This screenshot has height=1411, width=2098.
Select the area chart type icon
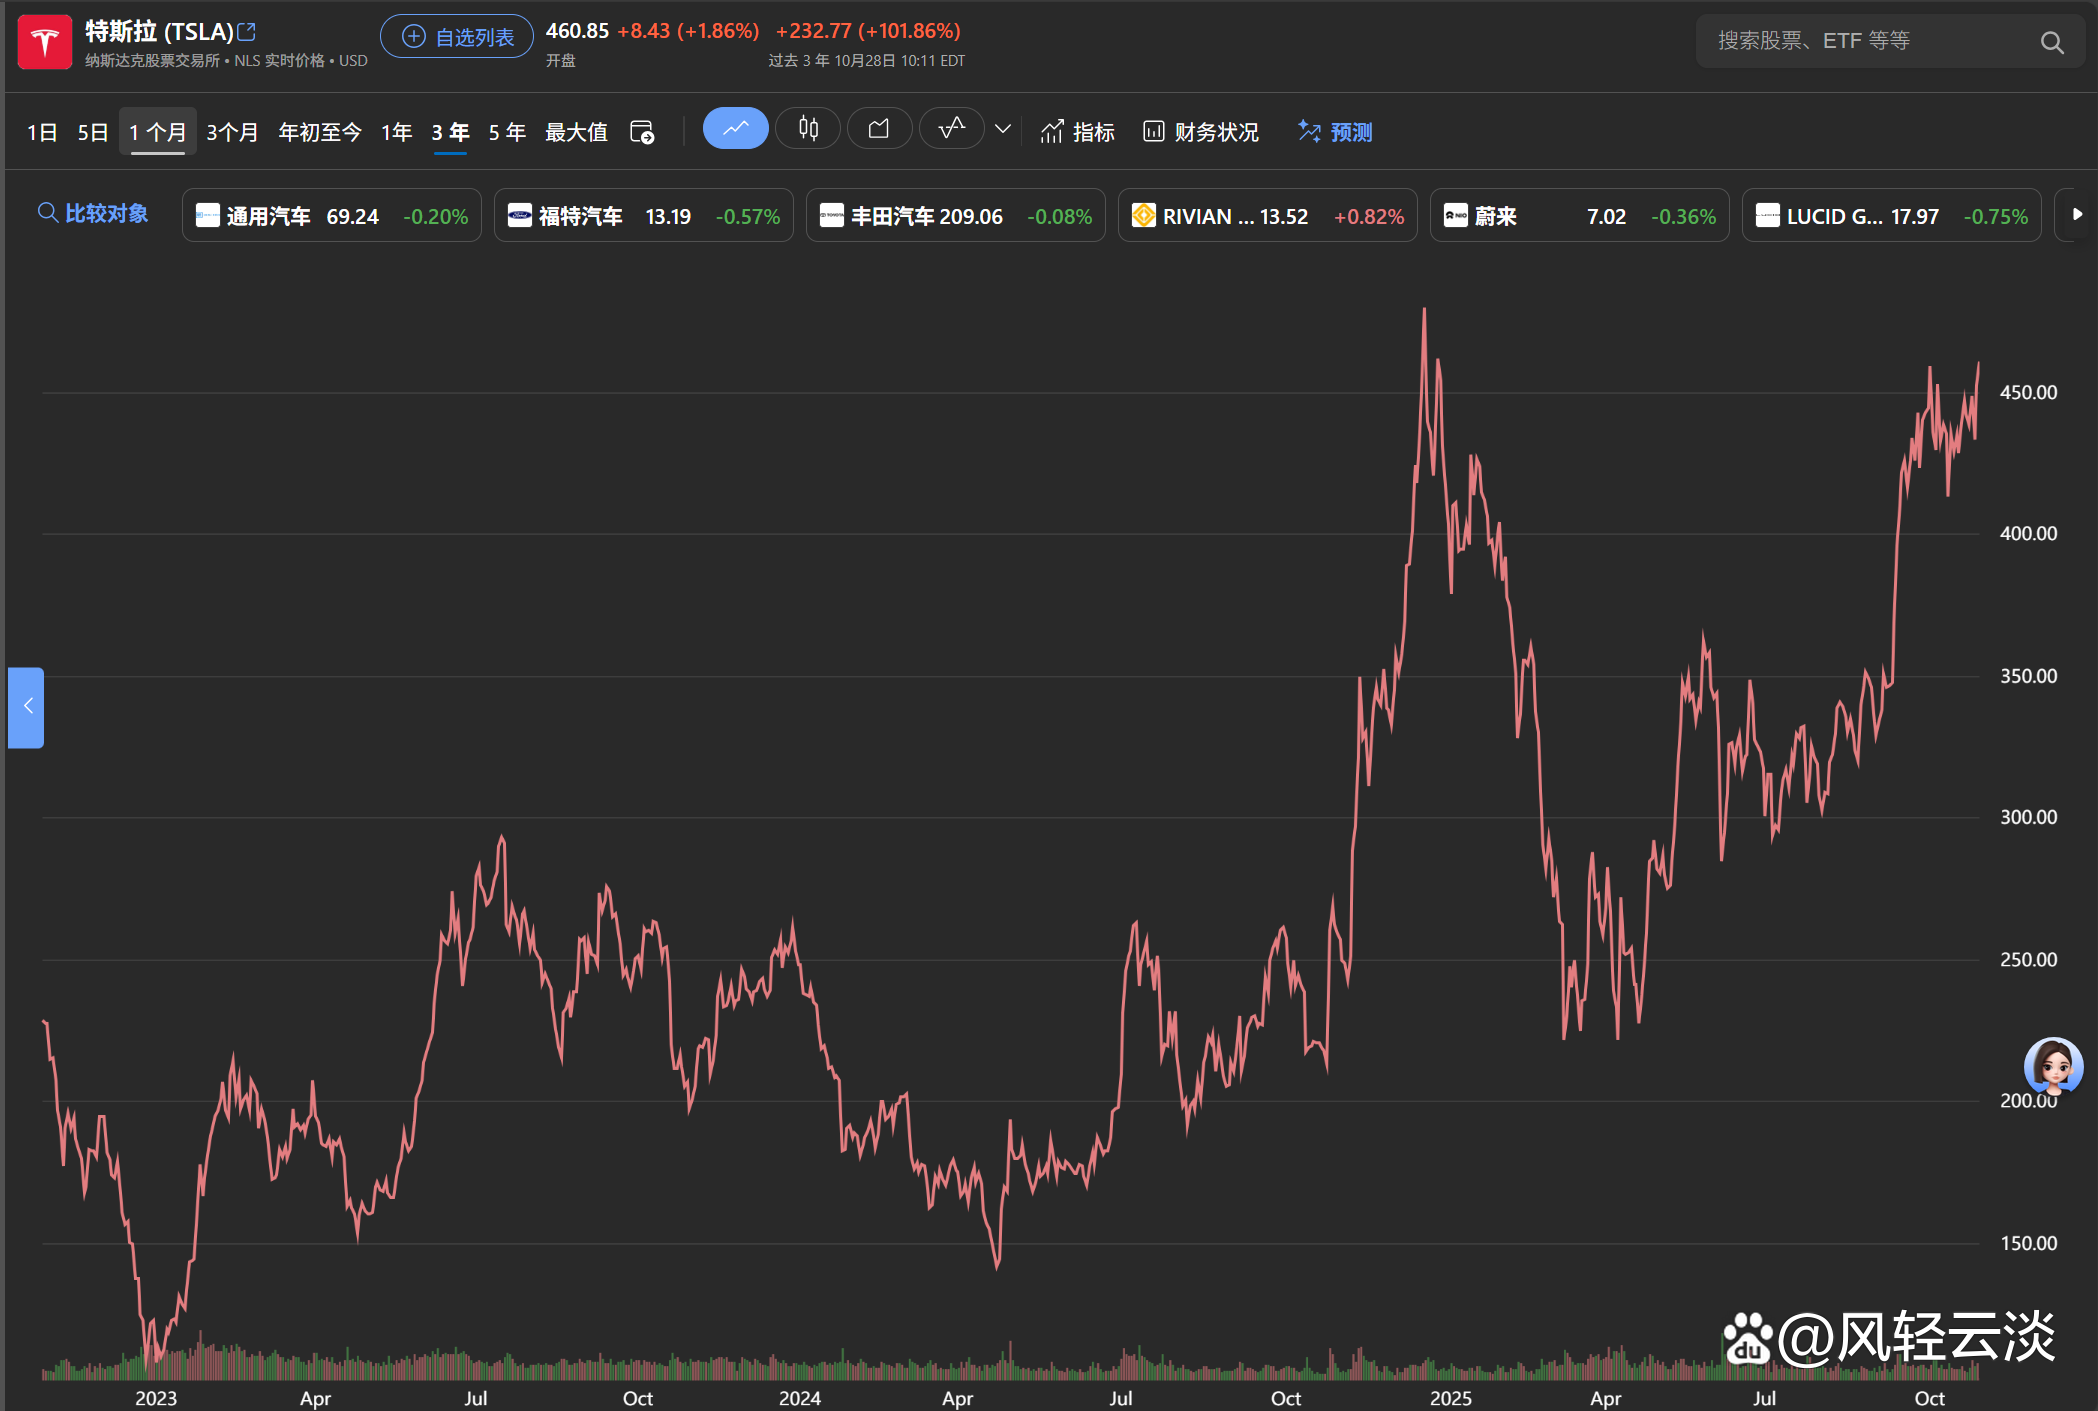879,129
